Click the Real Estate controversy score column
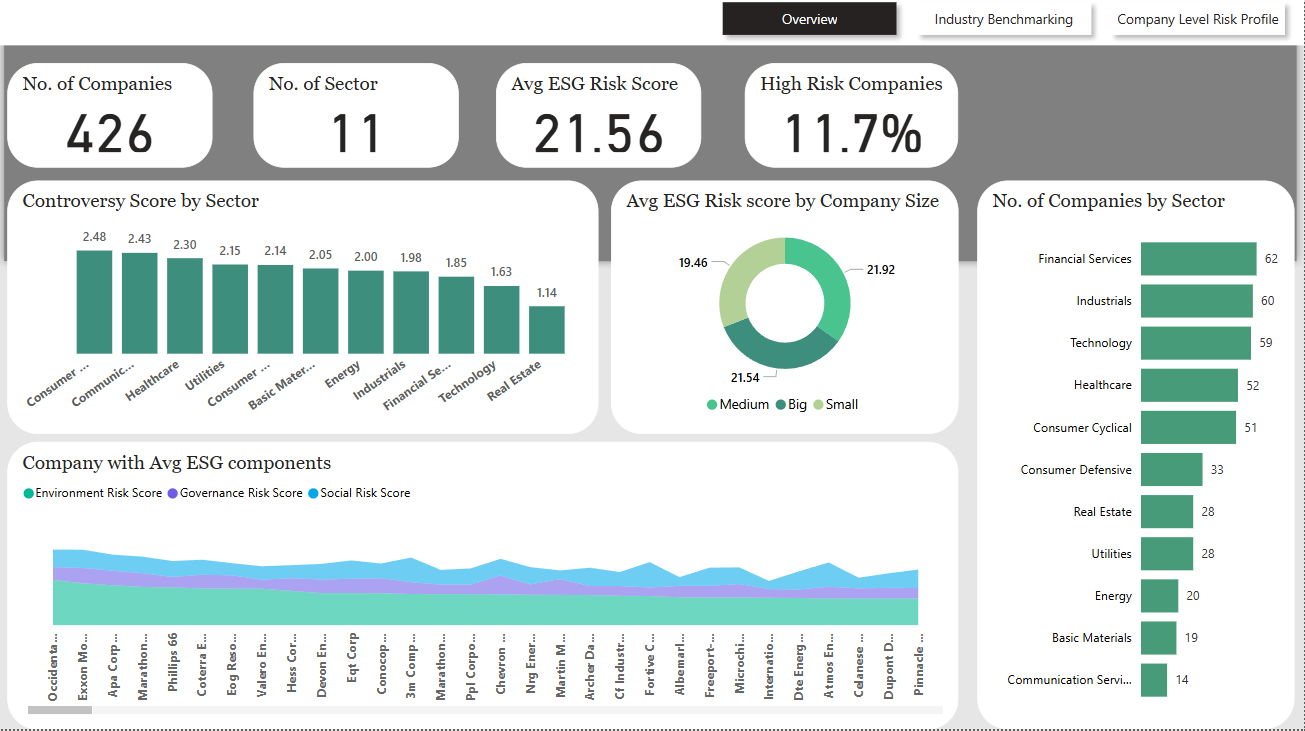 [547, 330]
